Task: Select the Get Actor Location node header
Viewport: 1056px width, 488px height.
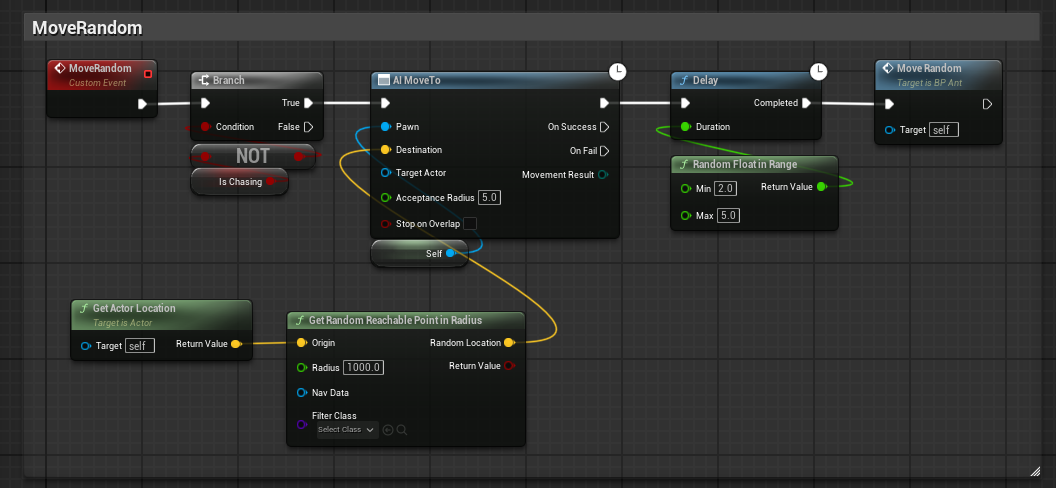Action: coord(161,314)
